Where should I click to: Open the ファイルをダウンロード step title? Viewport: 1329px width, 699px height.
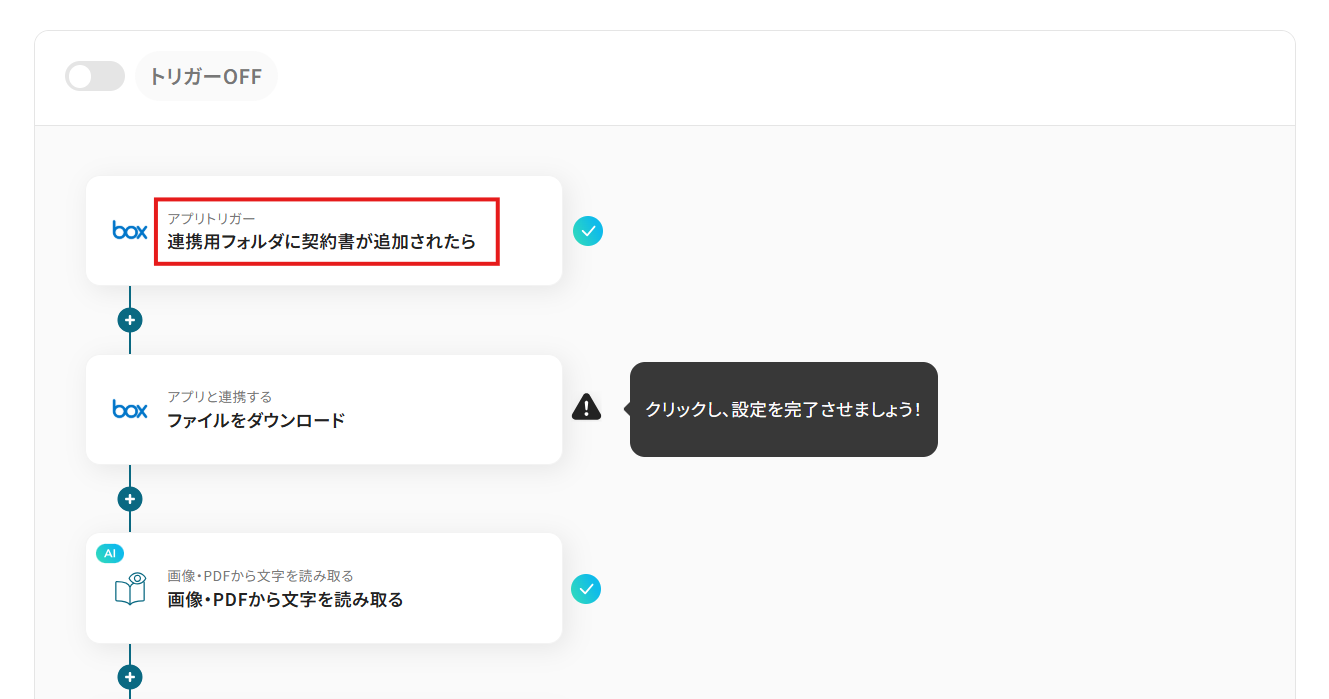click(256, 420)
